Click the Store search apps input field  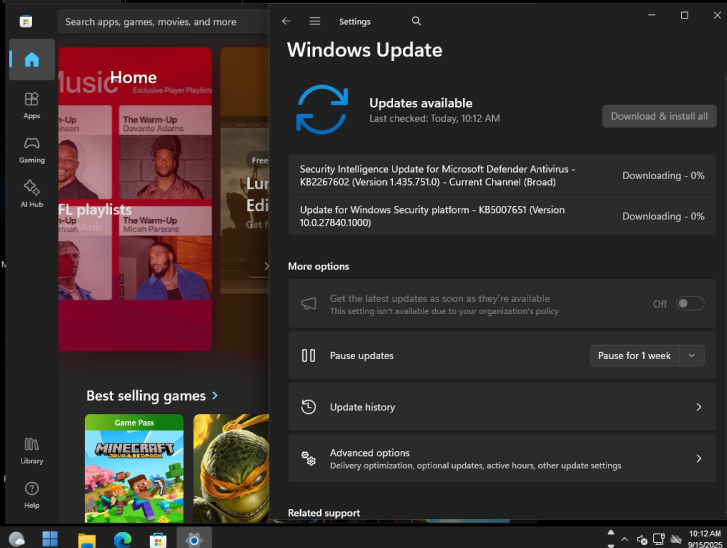tap(163, 22)
